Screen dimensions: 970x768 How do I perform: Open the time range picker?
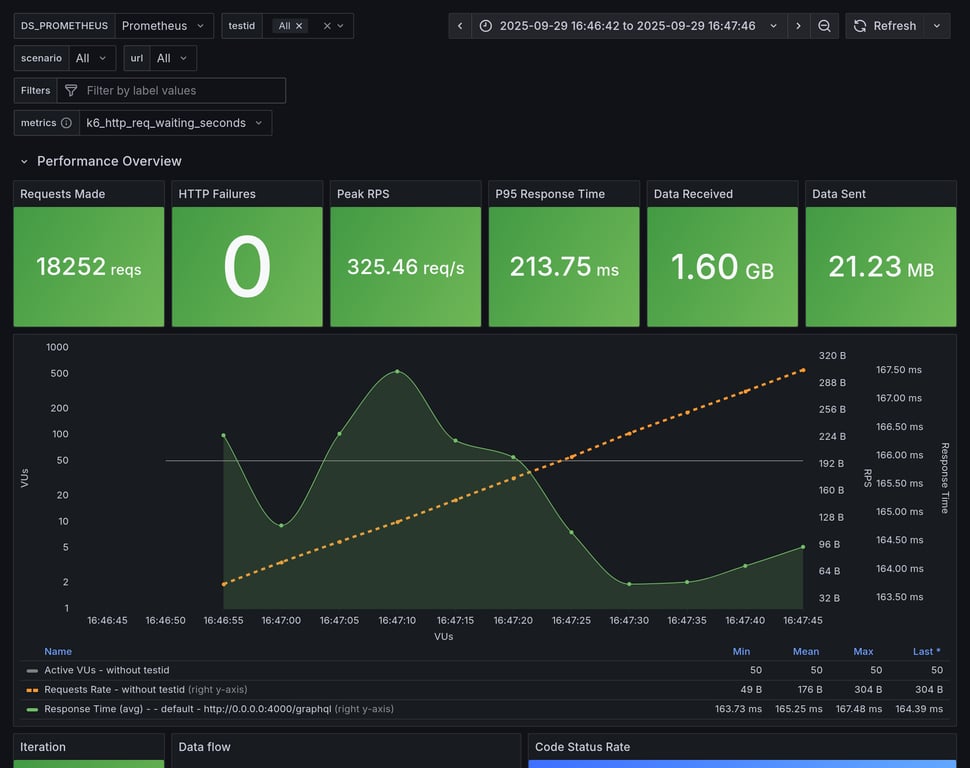coord(629,26)
